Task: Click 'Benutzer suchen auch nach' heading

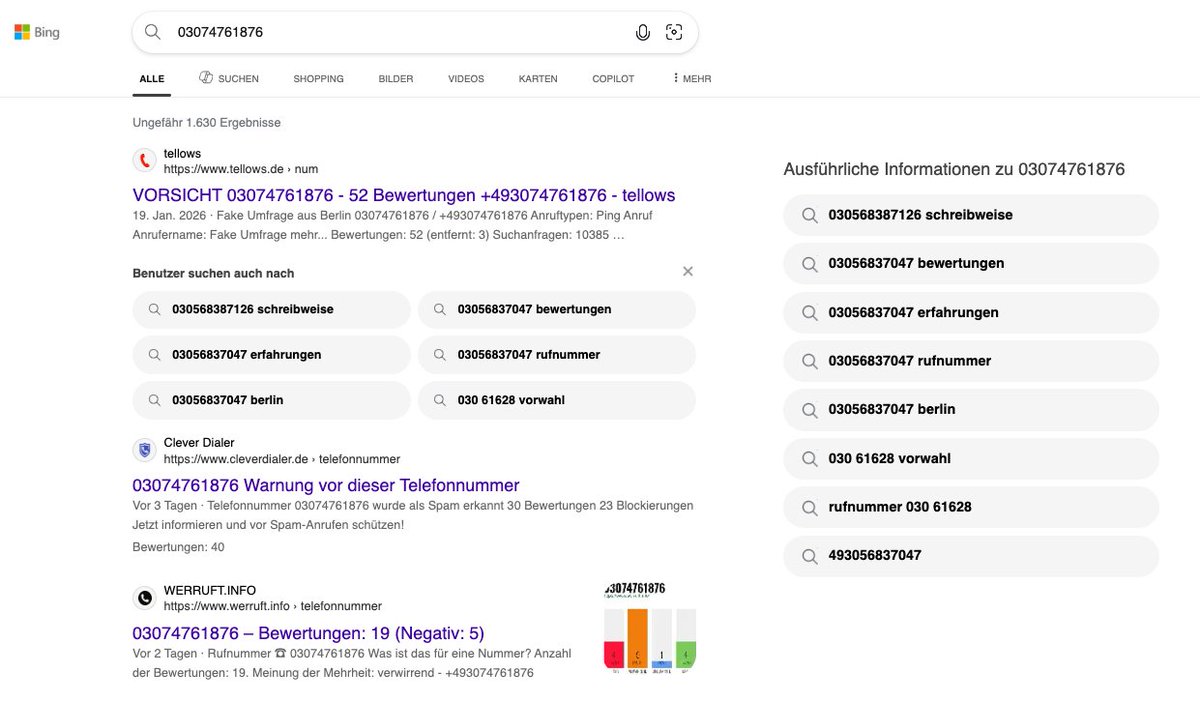Action: click(x=213, y=273)
